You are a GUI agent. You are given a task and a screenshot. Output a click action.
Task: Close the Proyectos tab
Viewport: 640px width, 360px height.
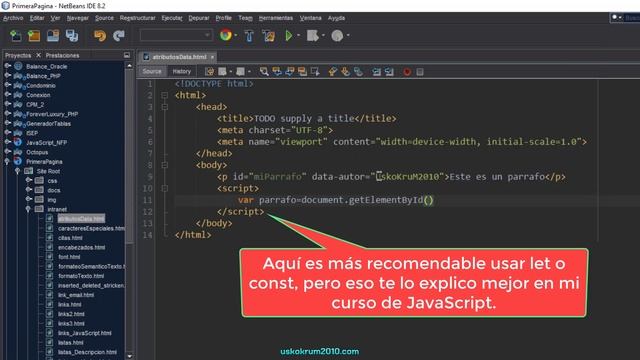(x=38, y=55)
